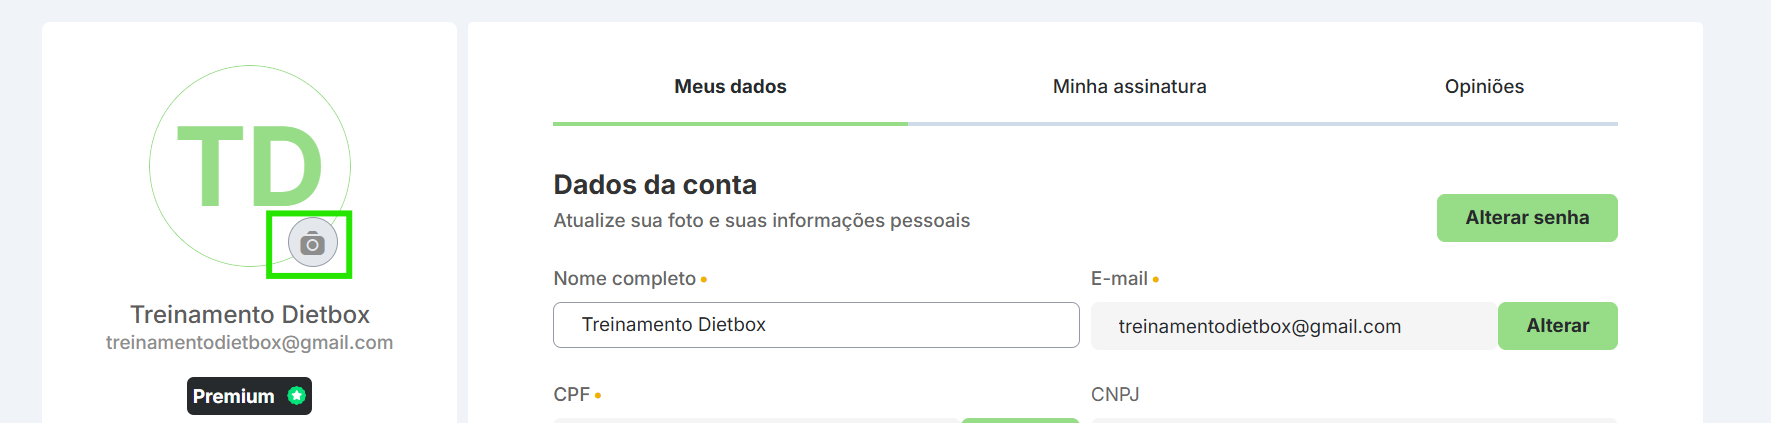Click the E-mail field with treinamentodietbox@gmail.com
1771x423 pixels.
click(x=1293, y=326)
